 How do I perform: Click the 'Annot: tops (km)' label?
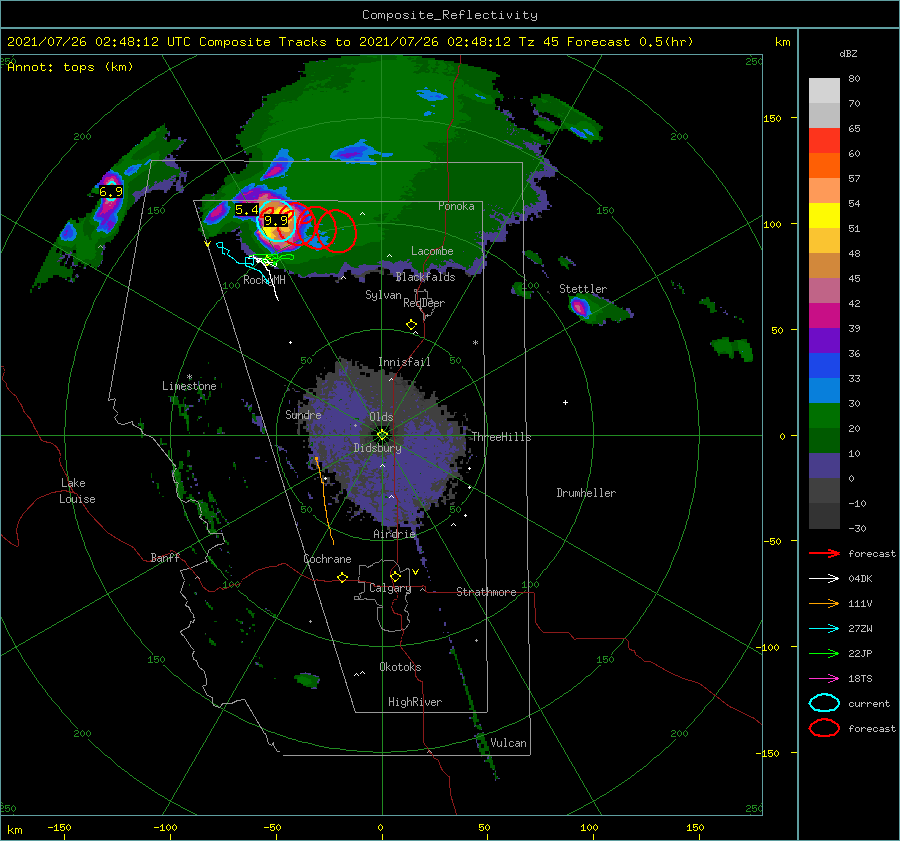coord(70,67)
